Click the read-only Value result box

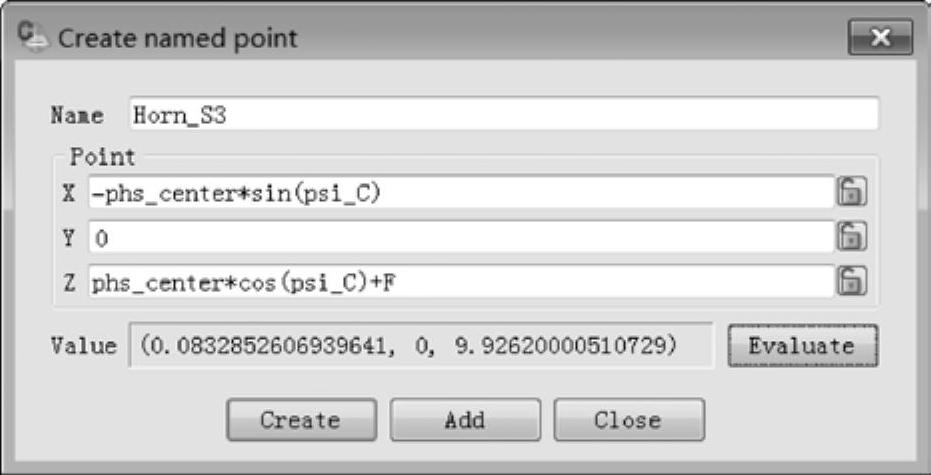421,345
